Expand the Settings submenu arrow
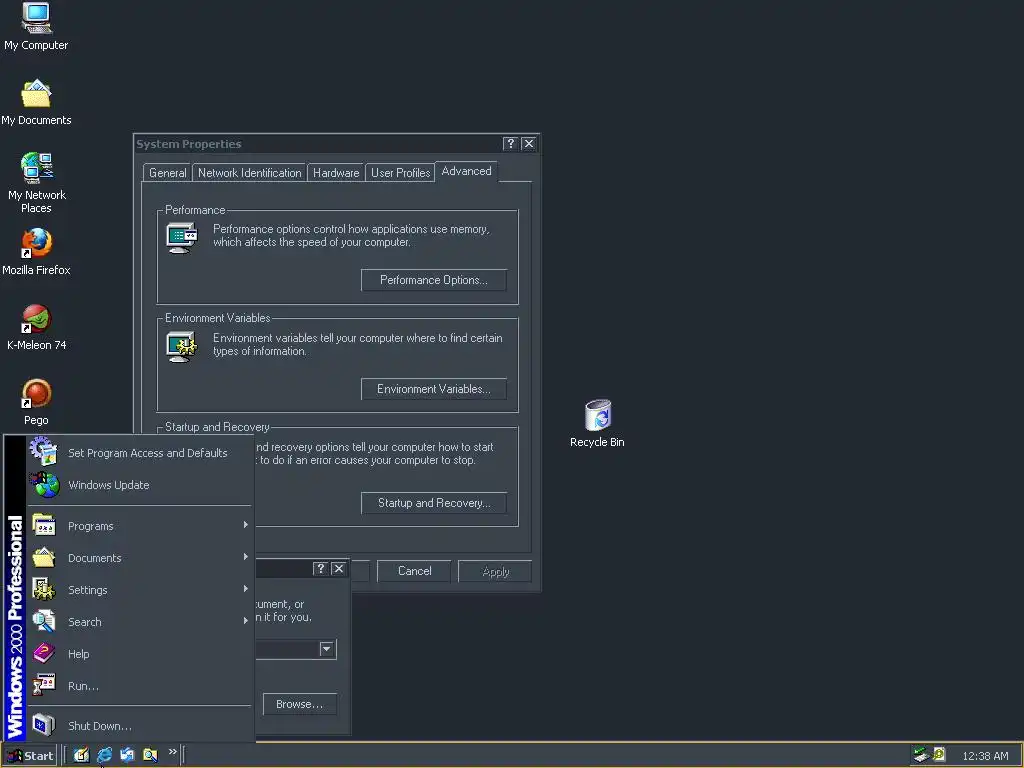The width and height of the screenshot is (1024, 768). pyautogui.click(x=246, y=588)
